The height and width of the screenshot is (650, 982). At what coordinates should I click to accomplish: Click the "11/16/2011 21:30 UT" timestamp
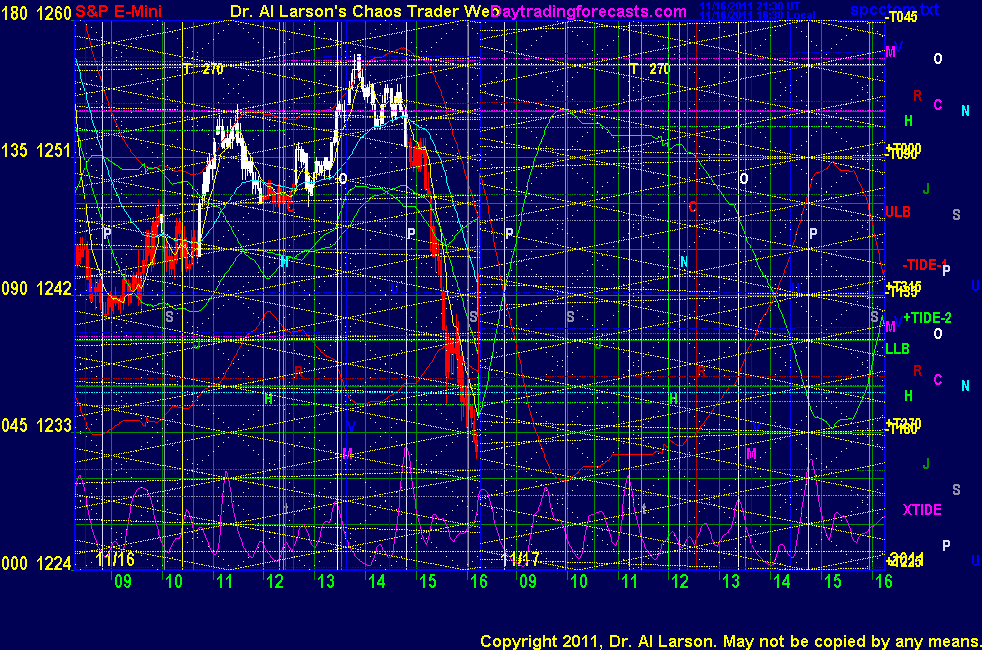point(750,6)
